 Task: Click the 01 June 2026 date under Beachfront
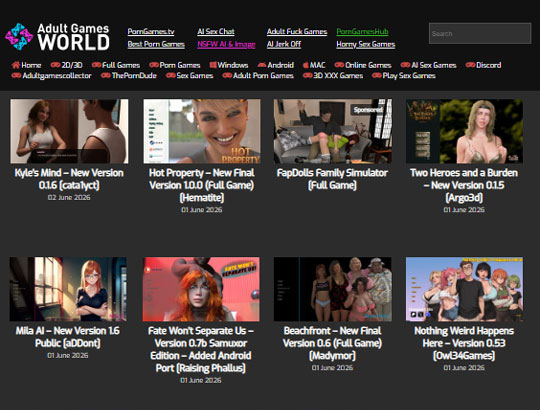332,368
